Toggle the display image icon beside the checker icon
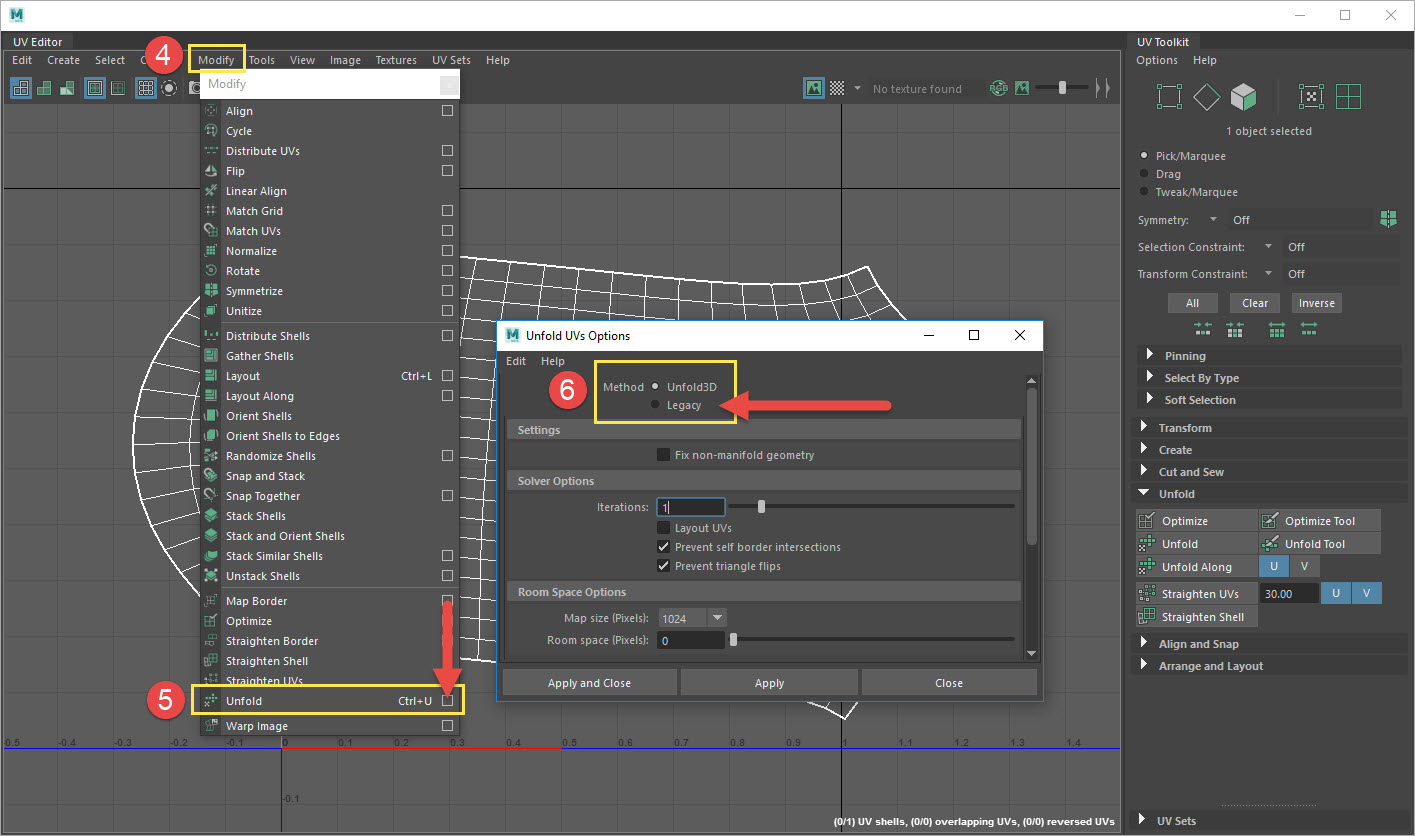The width and height of the screenshot is (1415, 836). (814, 88)
